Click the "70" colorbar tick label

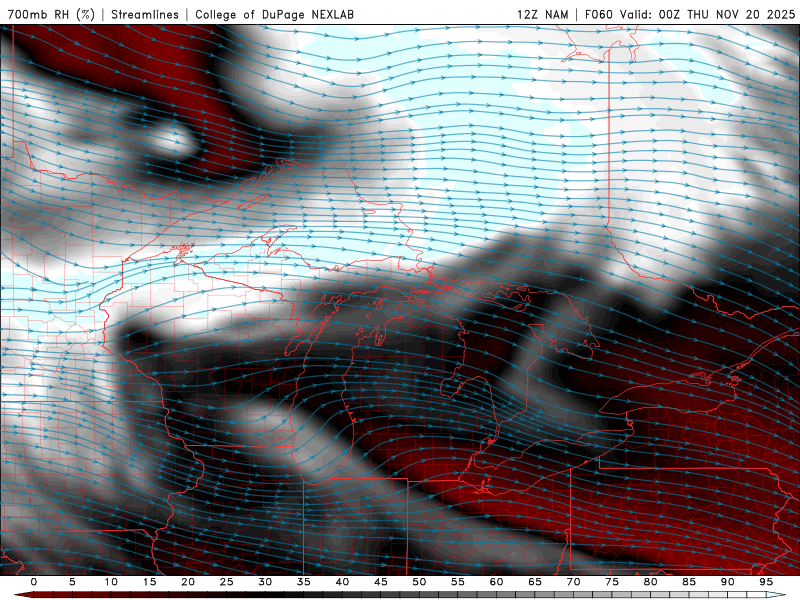[573, 582]
